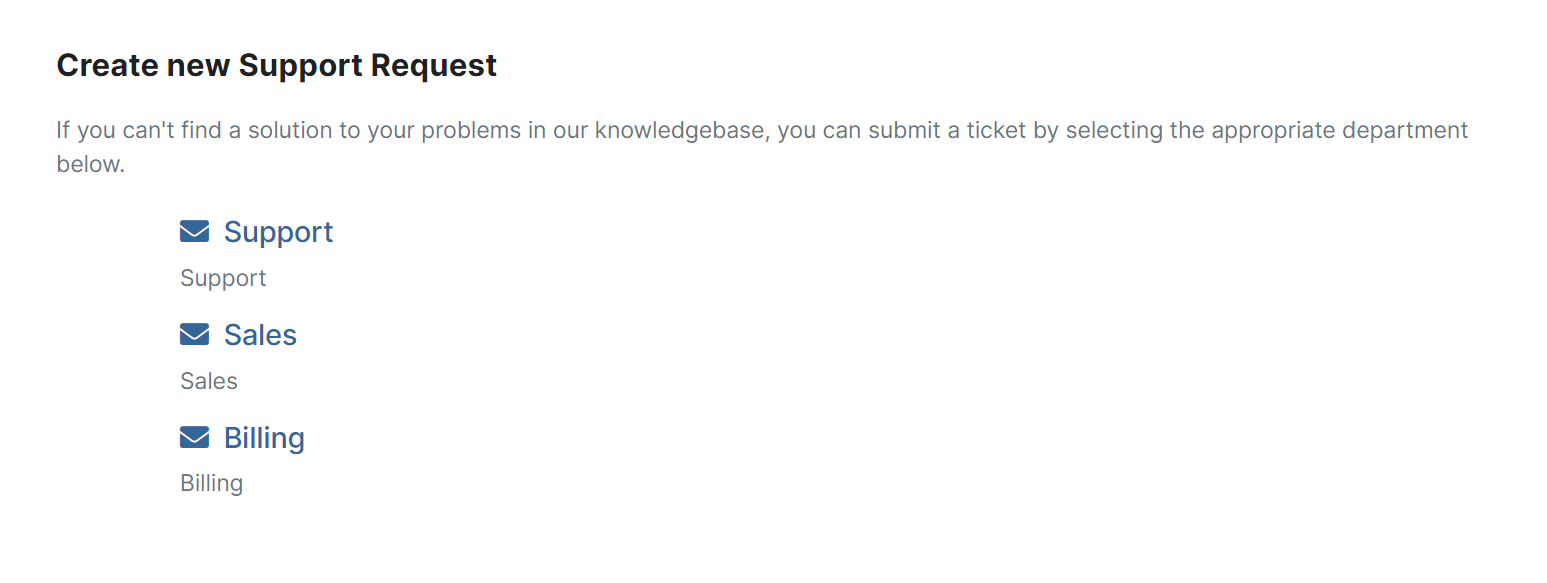Viewport: 1547px width, 583px height.
Task: Open the Support department link
Action: (x=278, y=232)
